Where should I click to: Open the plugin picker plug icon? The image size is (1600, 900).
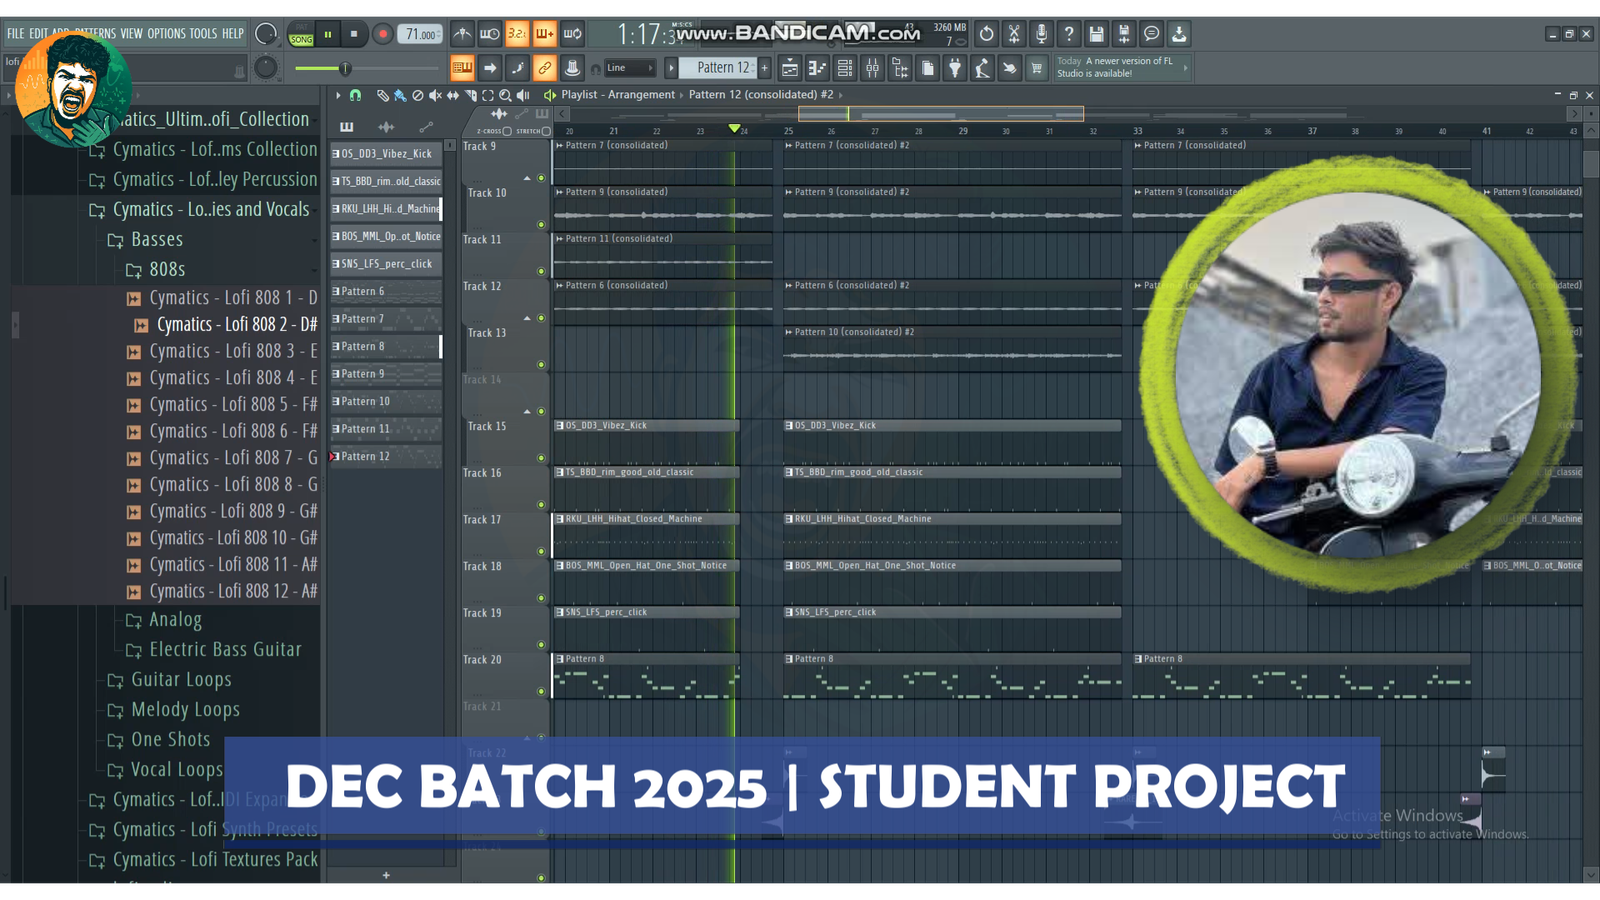pyautogui.click(x=955, y=68)
